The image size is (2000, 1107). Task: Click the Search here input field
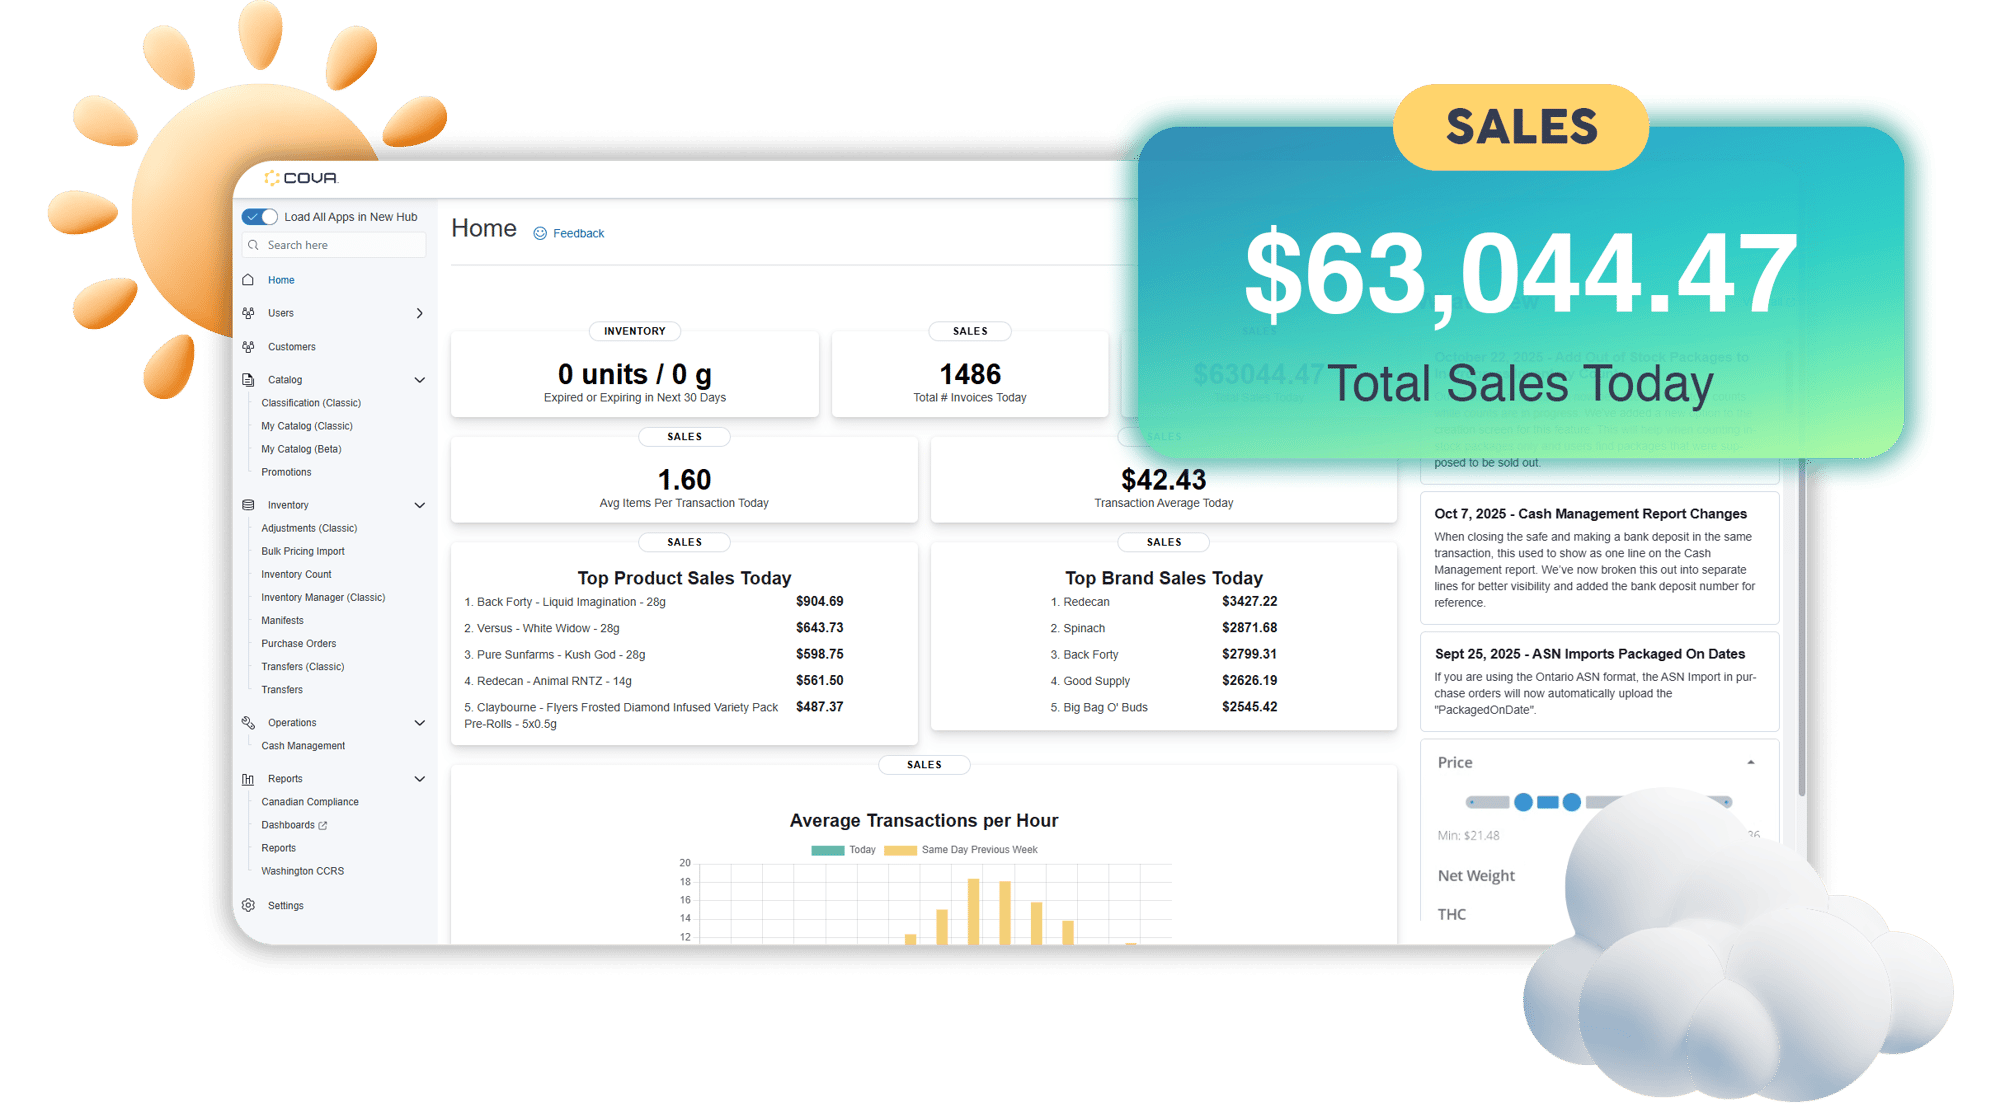(333, 244)
